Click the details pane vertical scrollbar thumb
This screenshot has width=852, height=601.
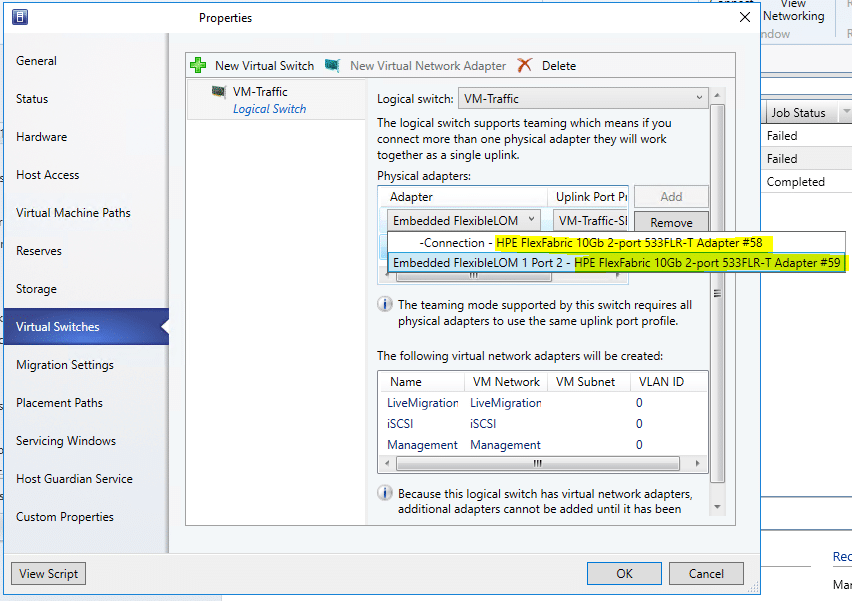coord(717,293)
